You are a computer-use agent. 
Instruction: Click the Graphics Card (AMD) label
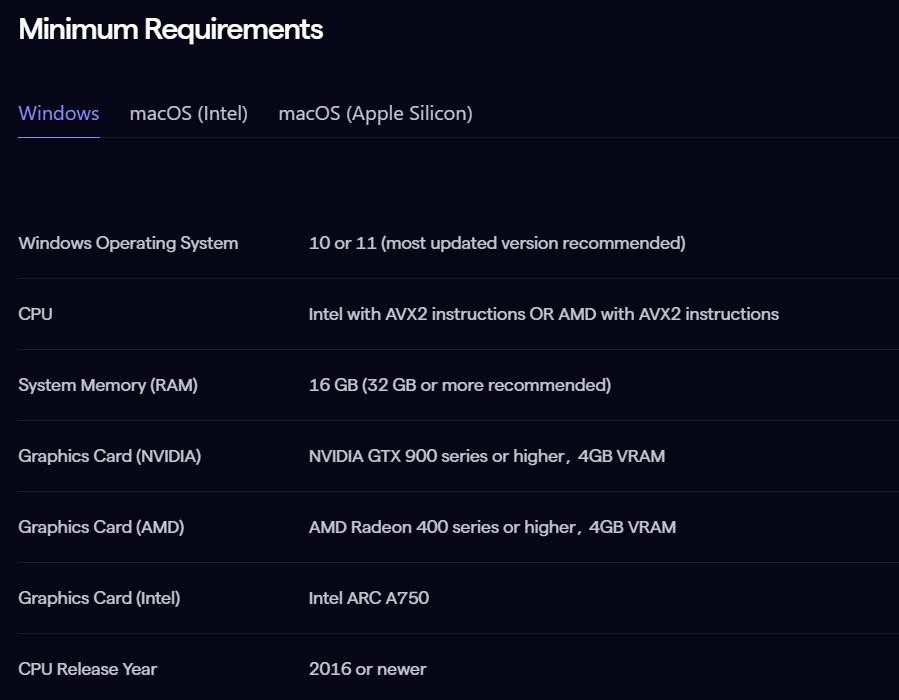[x=101, y=527]
